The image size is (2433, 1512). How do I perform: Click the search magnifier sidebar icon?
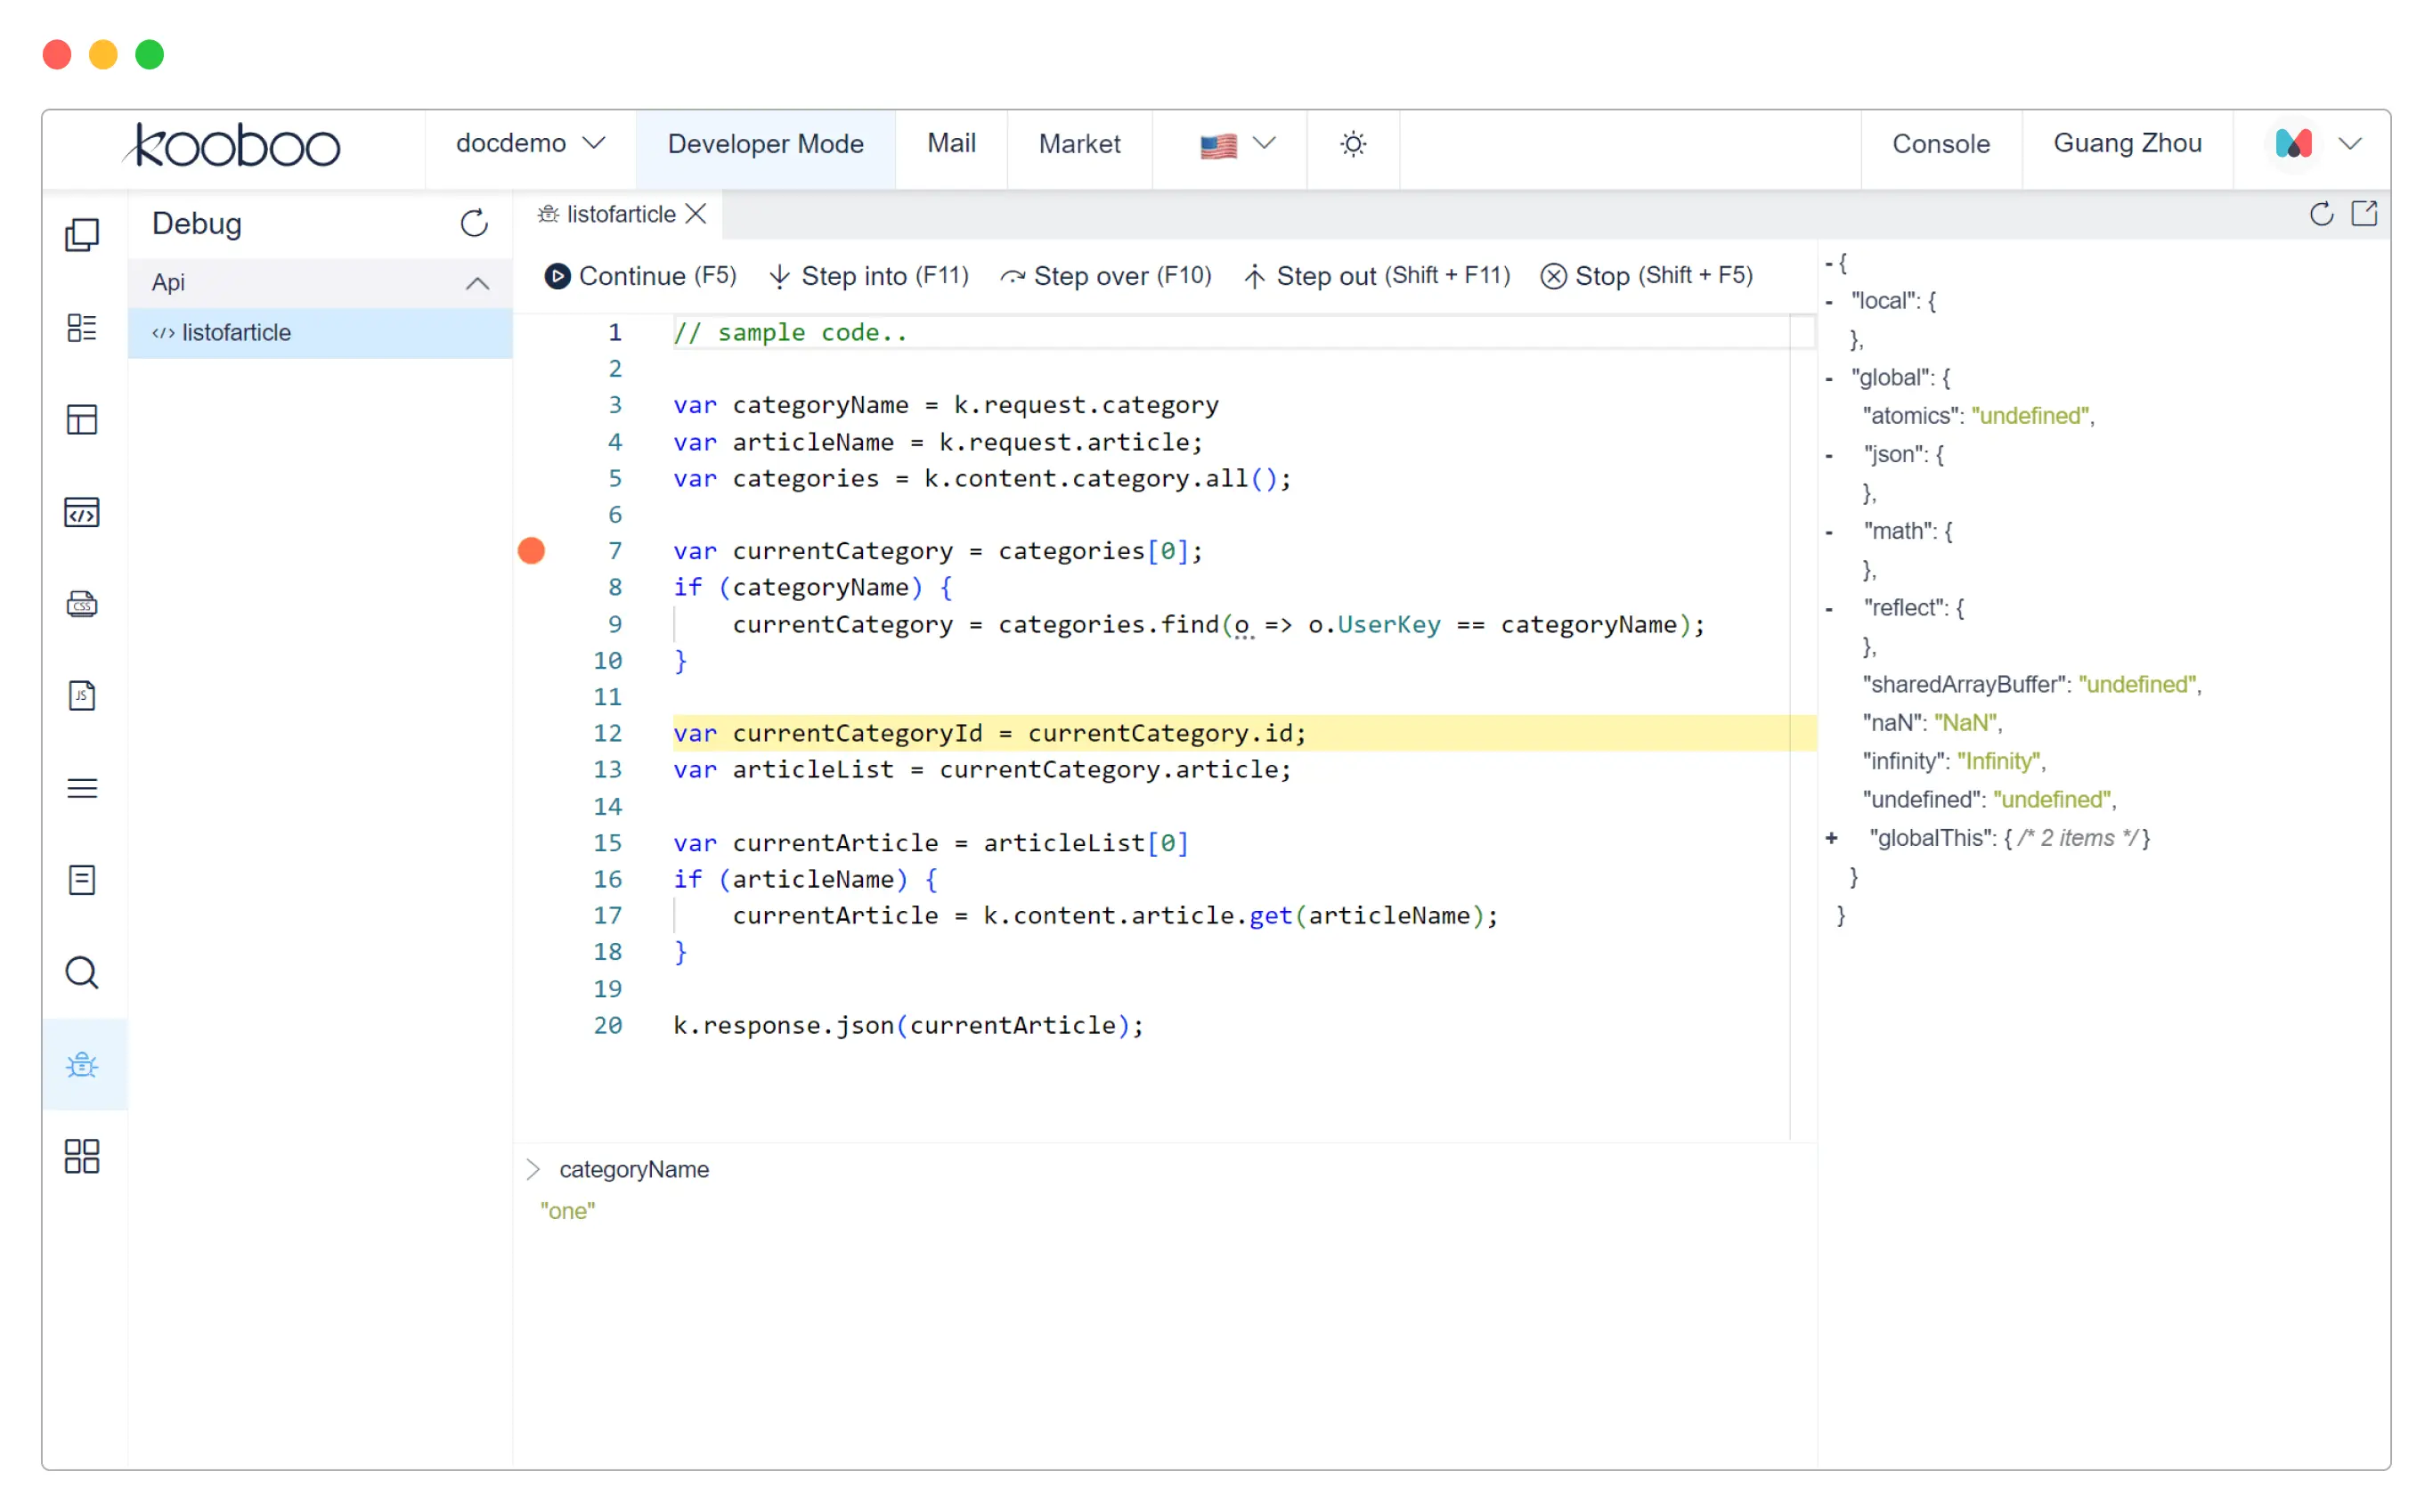(x=82, y=973)
